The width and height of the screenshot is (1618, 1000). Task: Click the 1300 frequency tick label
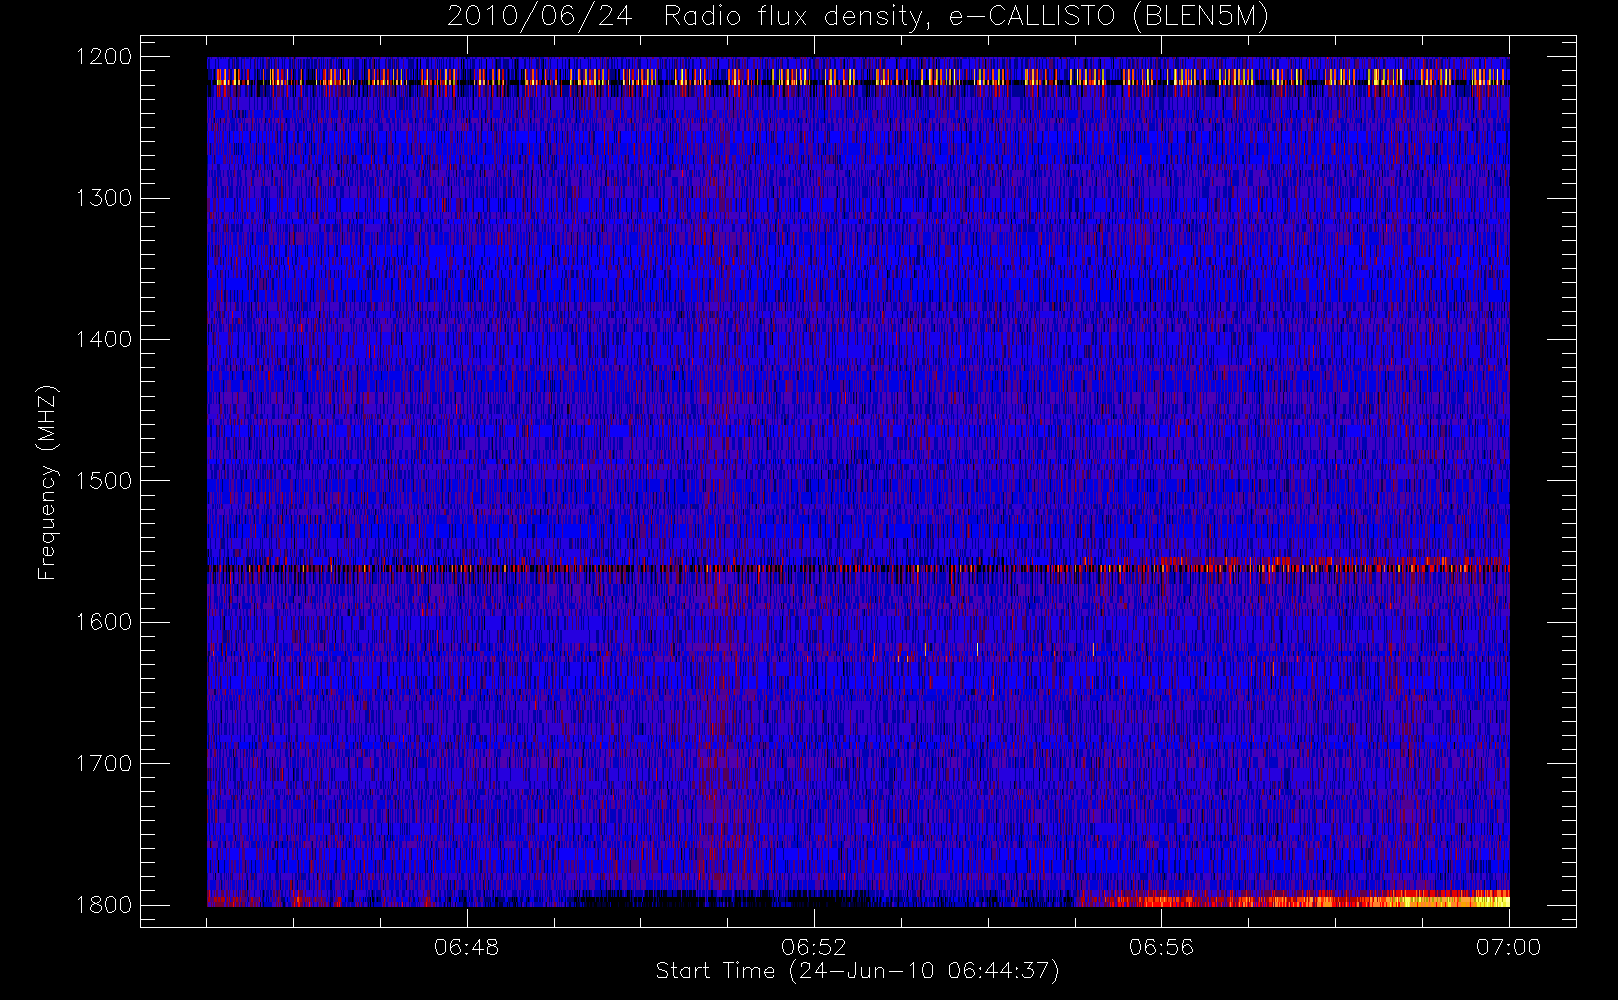pos(104,198)
